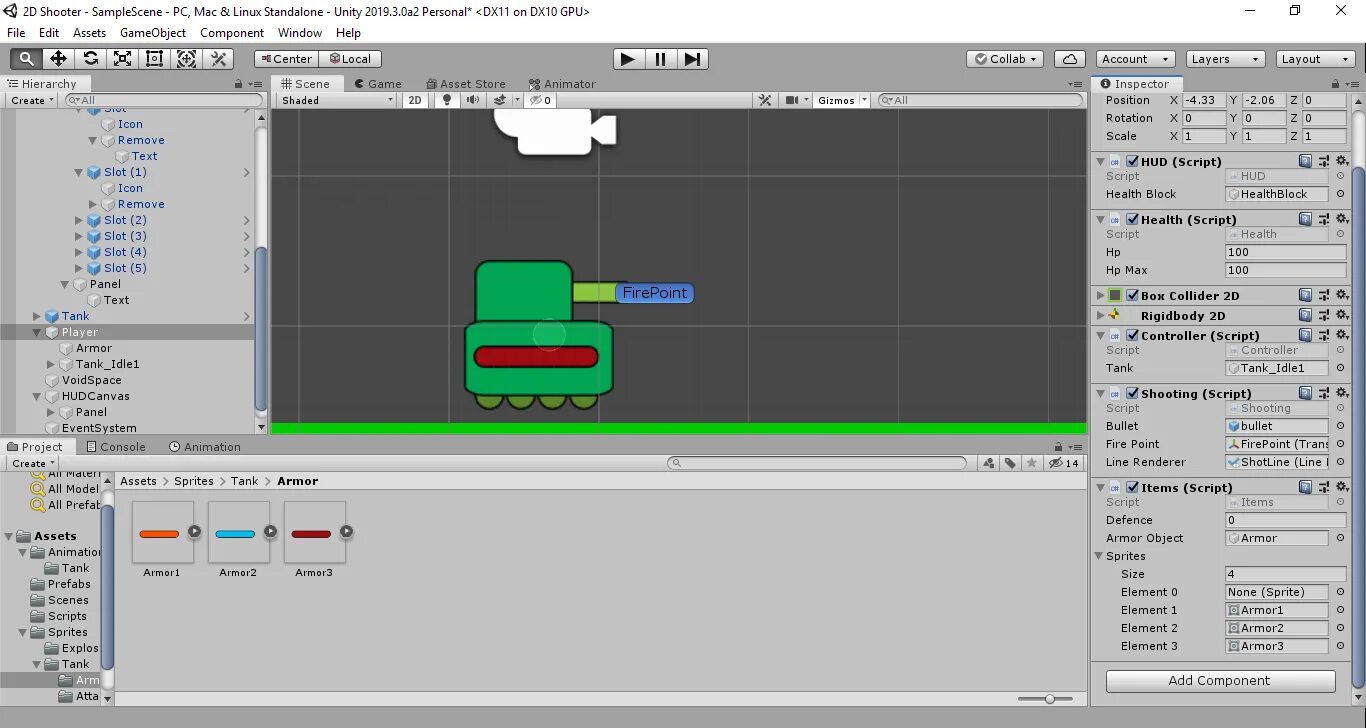Disable the Shooting script checkbox
1366x728 pixels.
click(1133, 393)
